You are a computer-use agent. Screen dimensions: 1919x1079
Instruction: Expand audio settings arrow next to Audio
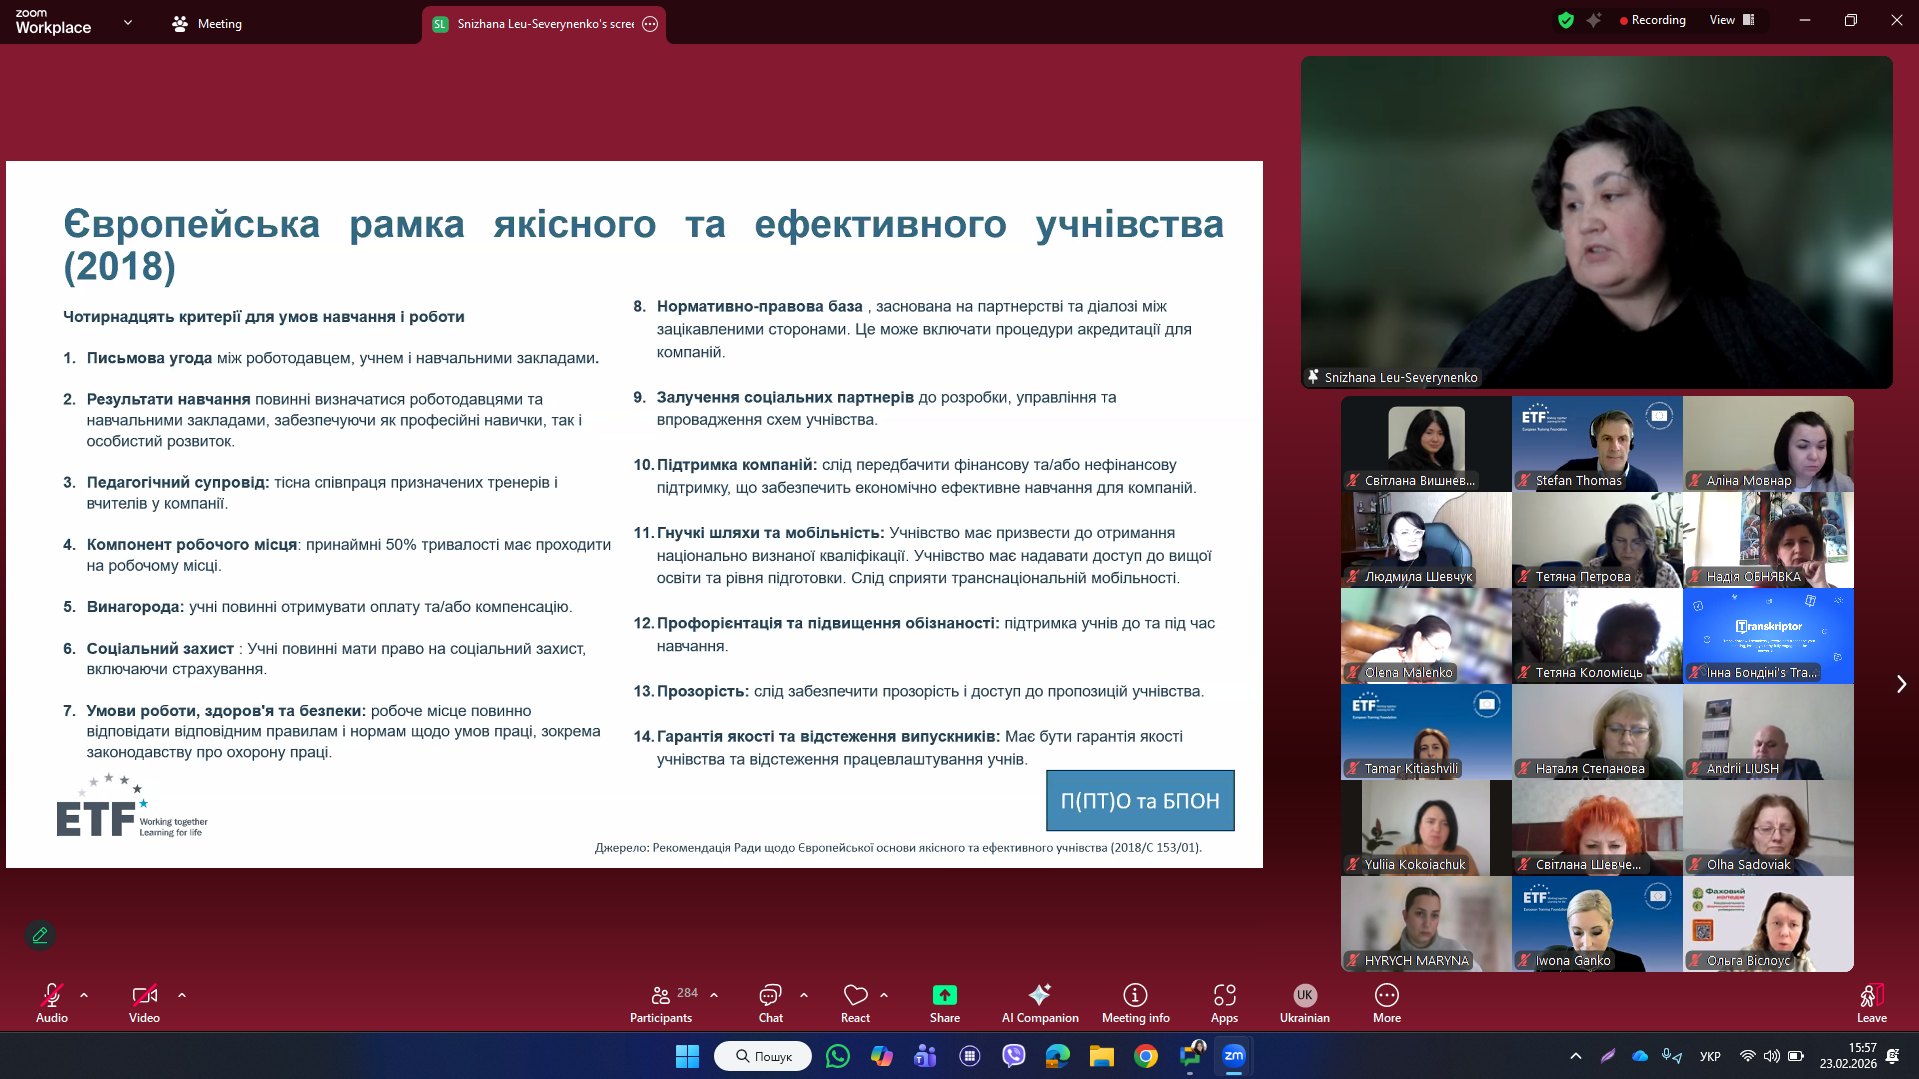click(84, 995)
